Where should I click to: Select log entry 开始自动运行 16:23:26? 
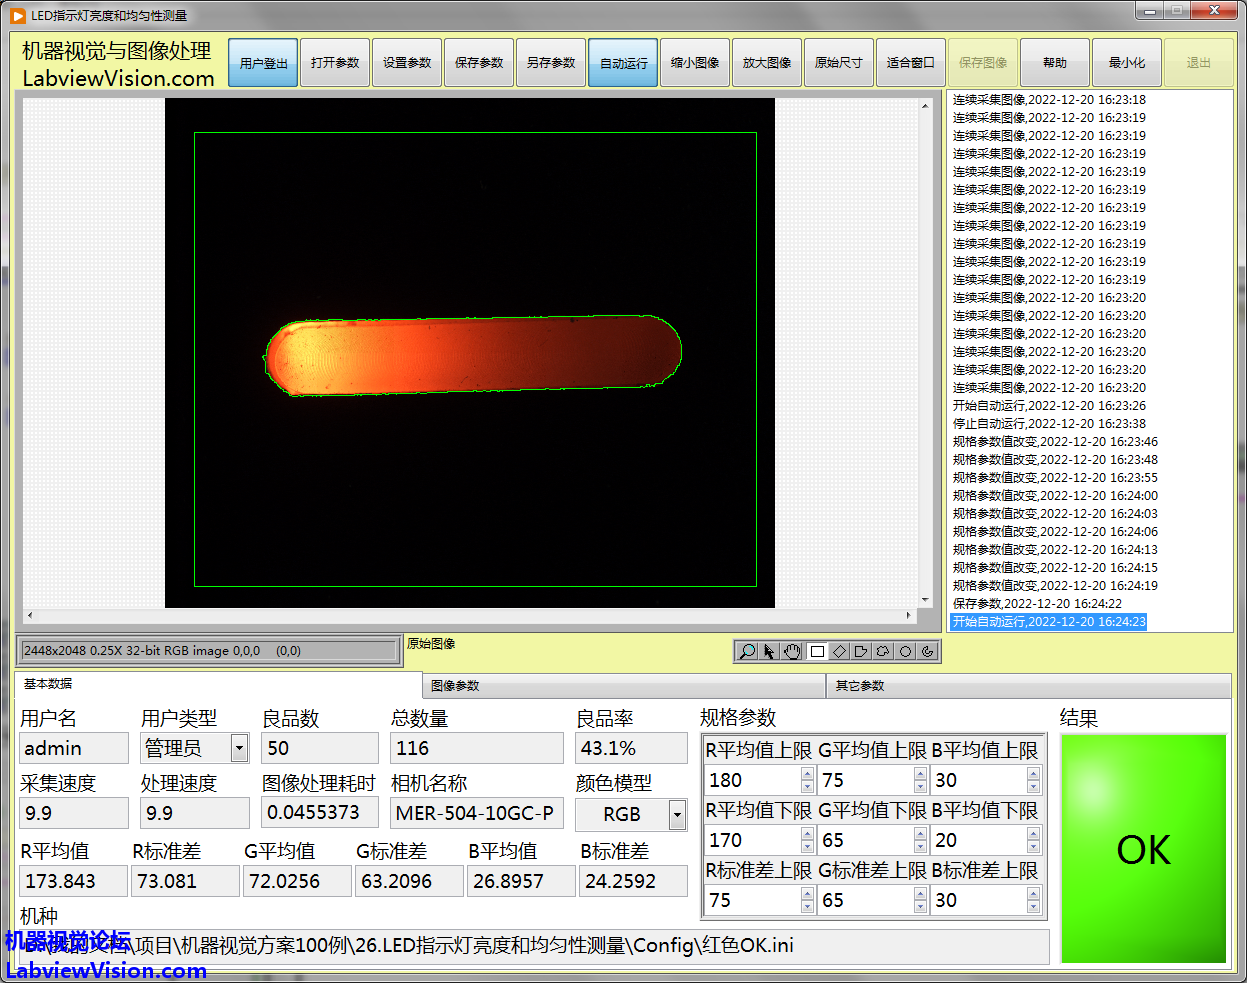click(1048, 406)
